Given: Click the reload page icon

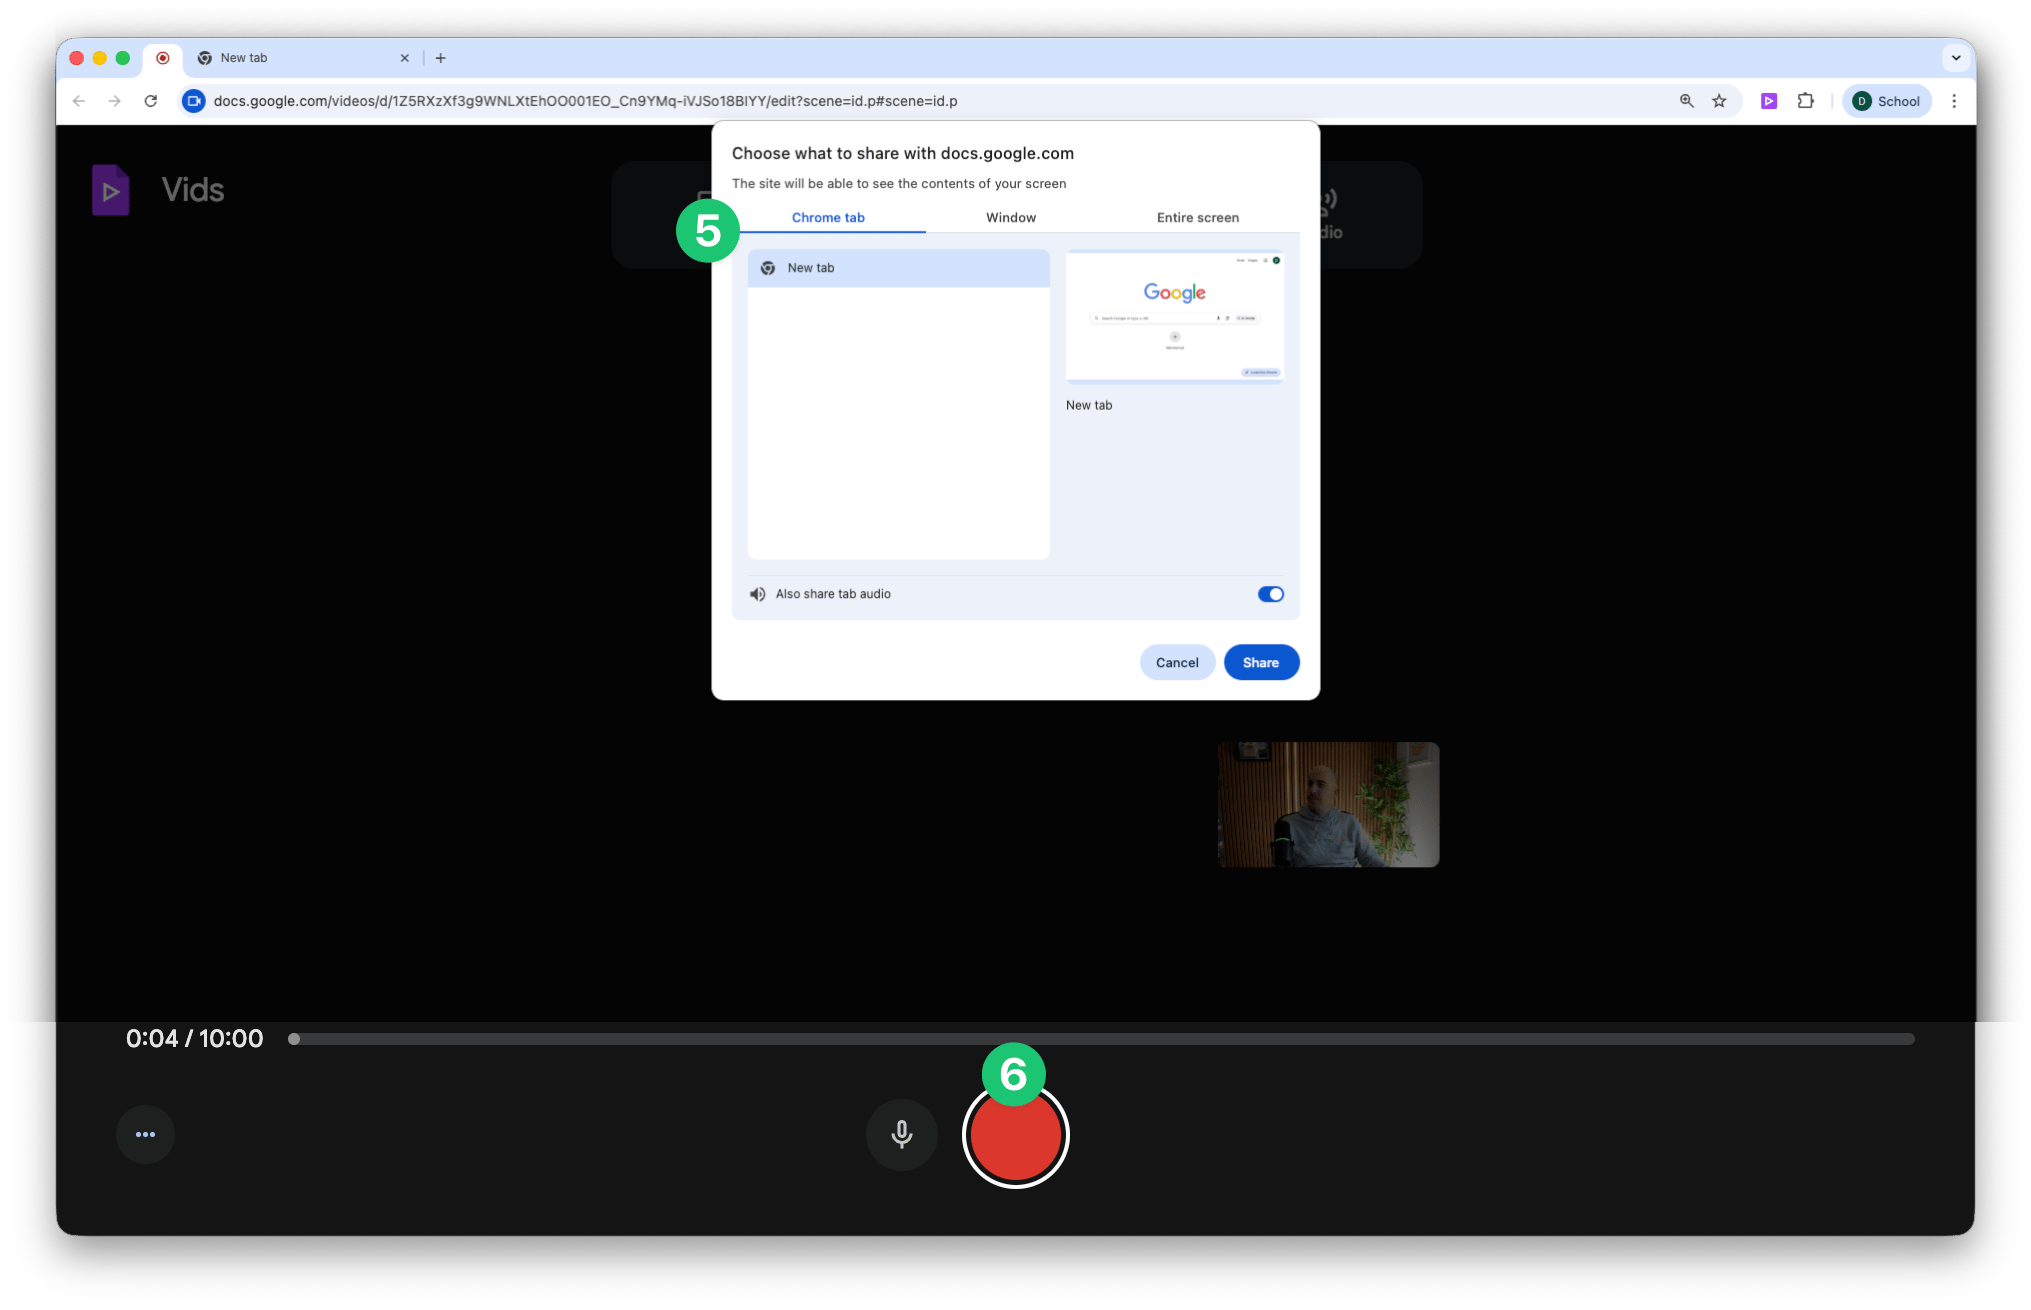Looking at the screenshot, I should 151,101.
